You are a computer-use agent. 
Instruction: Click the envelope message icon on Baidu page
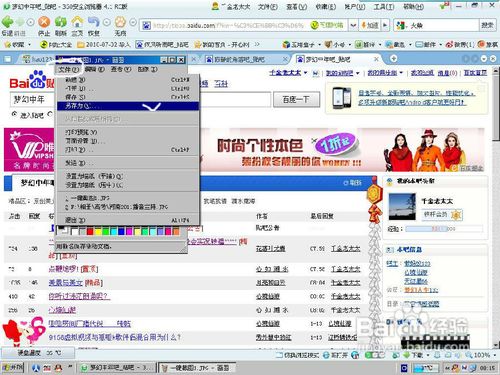[x=316, y=73]
